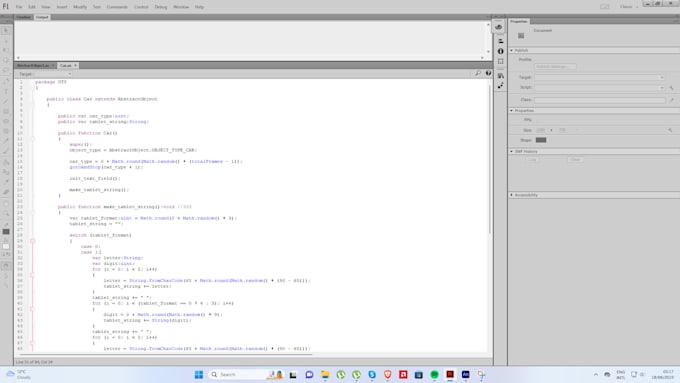Image resolution: width=680 pixels, height=383 pixels.
Task: Click the Publish Settings button
Action: (x=555, y=67)
